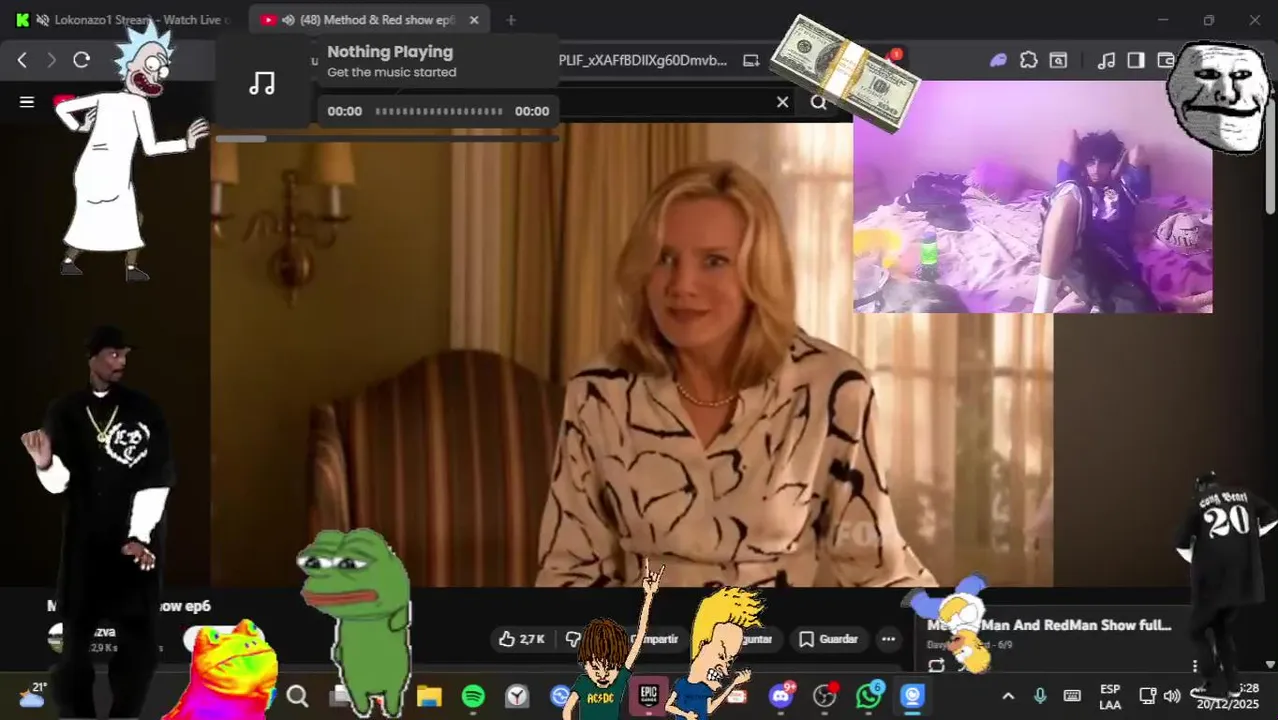This screenshot has height=720, width=1278.
Task: Open the volume speaker tray icon
Action: click(x=1172, y=696)
